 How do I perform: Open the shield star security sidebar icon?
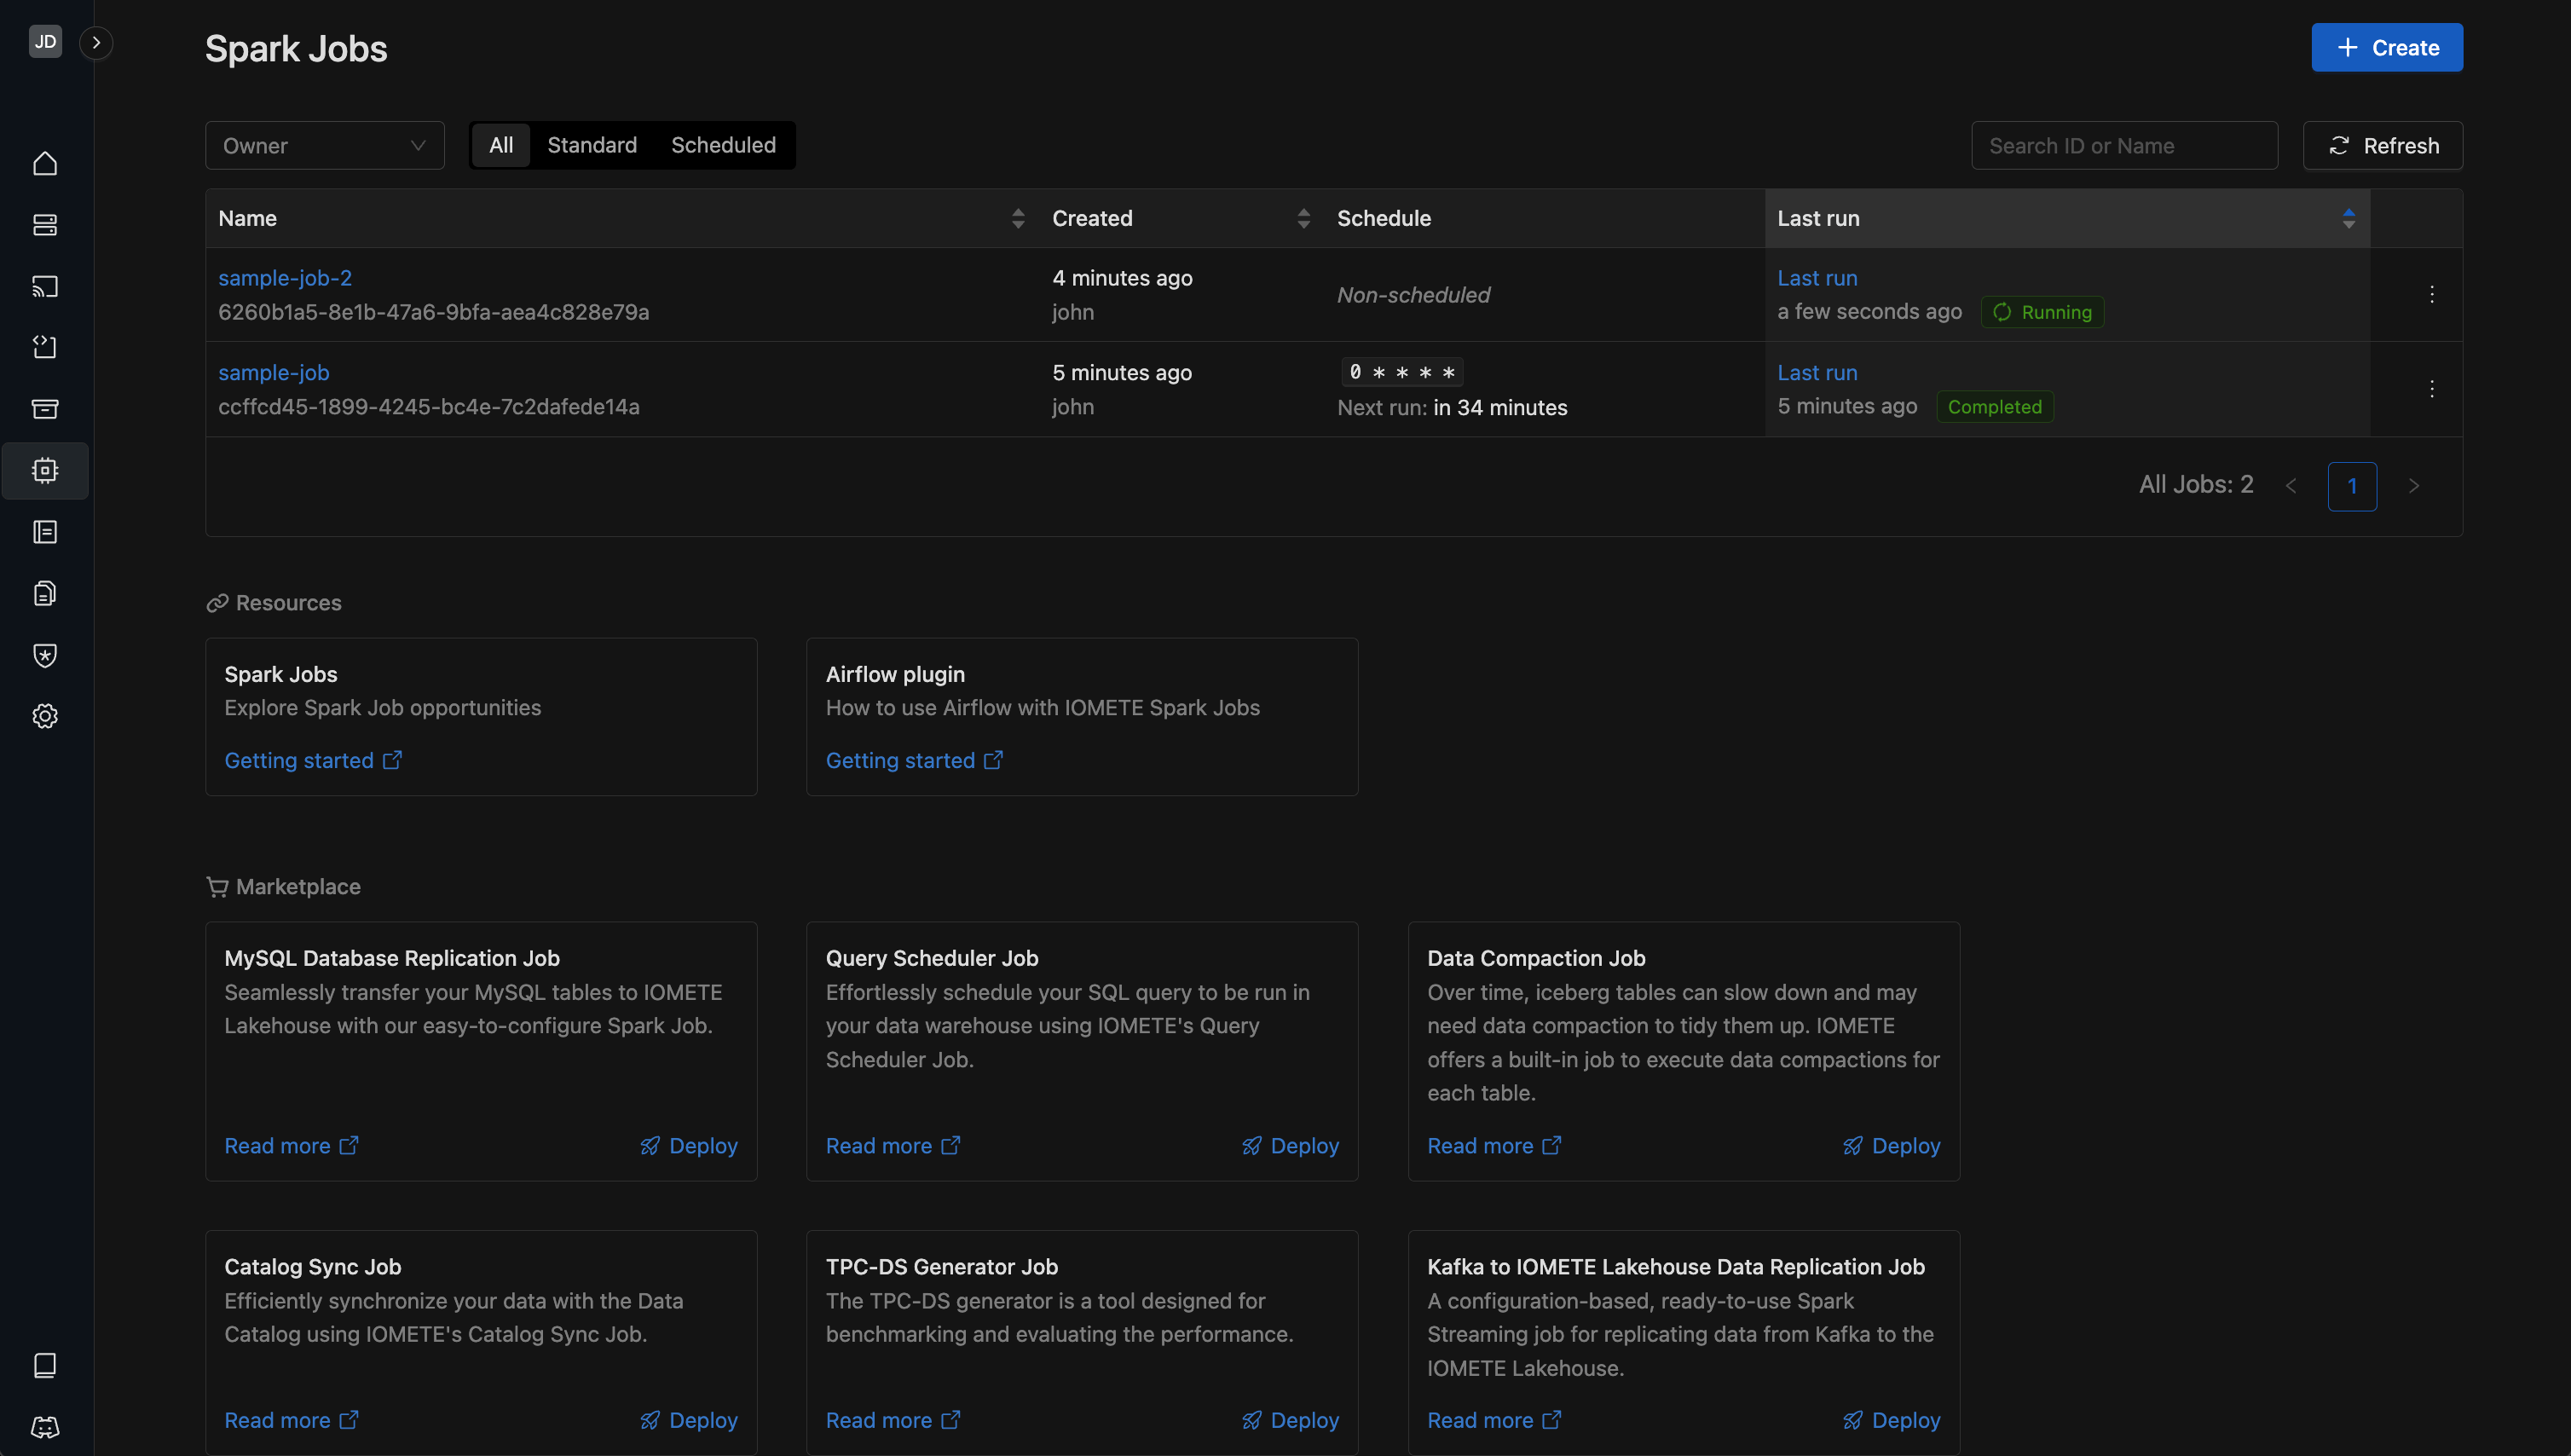[x=45, y=655]
